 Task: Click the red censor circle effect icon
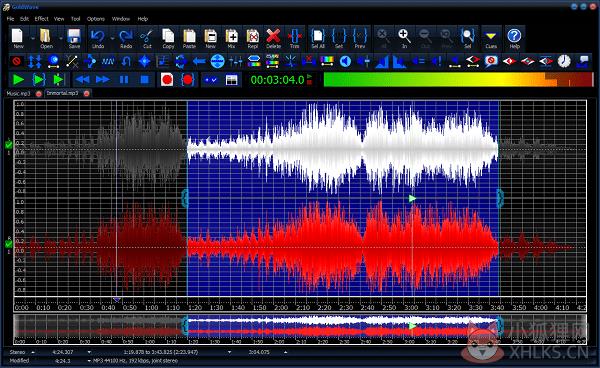(16, 61)
